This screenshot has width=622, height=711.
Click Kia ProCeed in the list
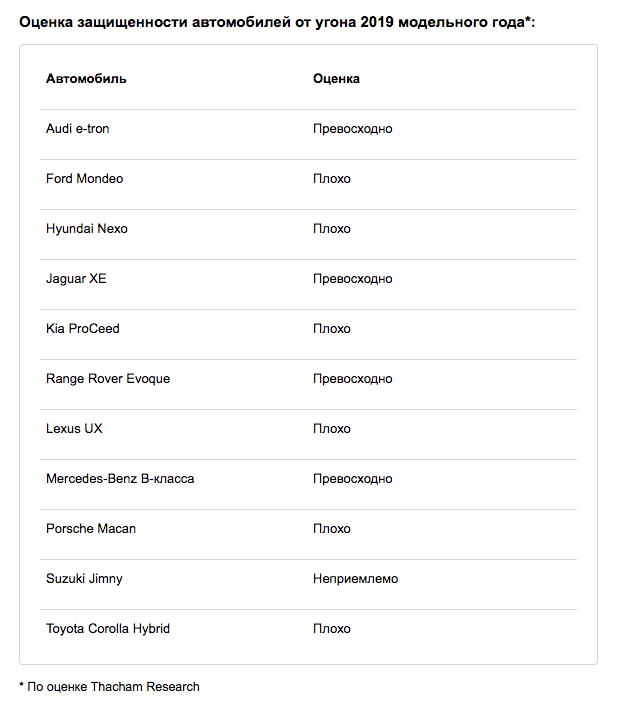[83, 329]
